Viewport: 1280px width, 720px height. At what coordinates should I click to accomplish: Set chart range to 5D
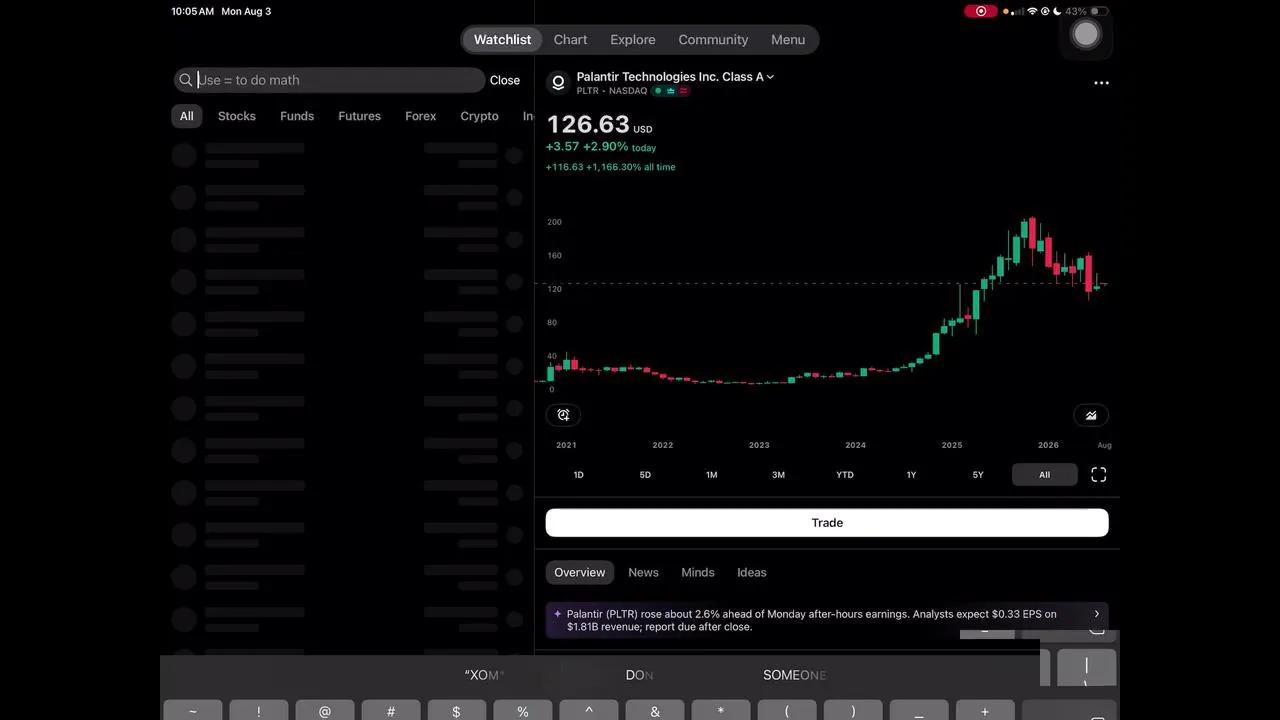coord(645,475)
